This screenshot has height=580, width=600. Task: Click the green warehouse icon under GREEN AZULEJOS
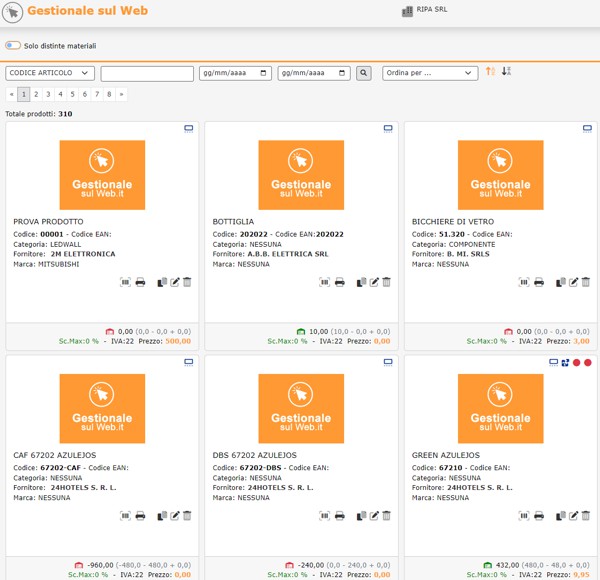click(x=488, y=565)
